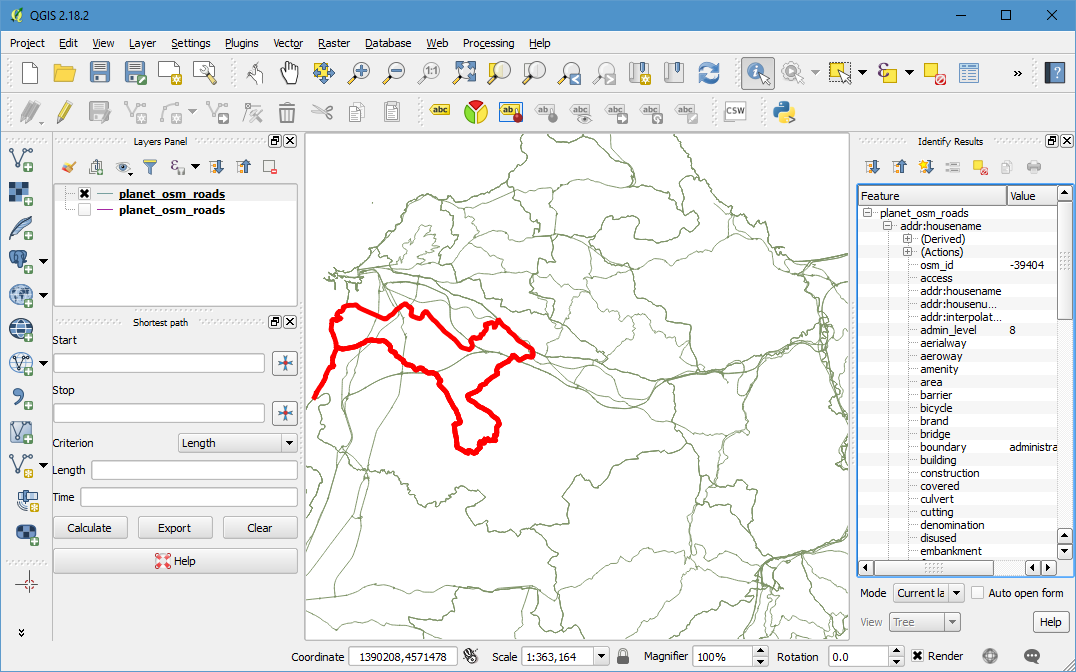Click the Zoom Full extent icon

click(465, 72)
